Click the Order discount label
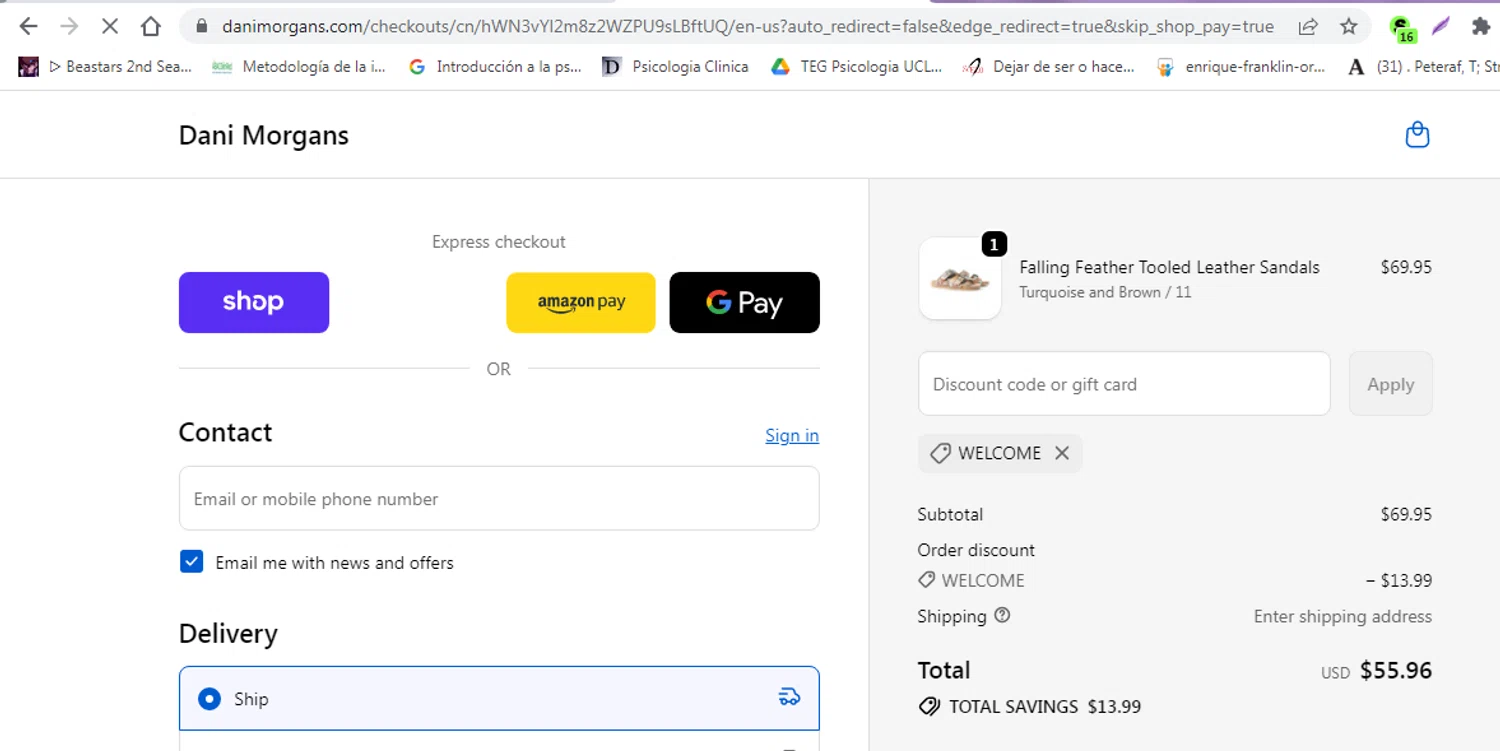Viewport: 1500px width, 751px height. (x=976, y=550)
